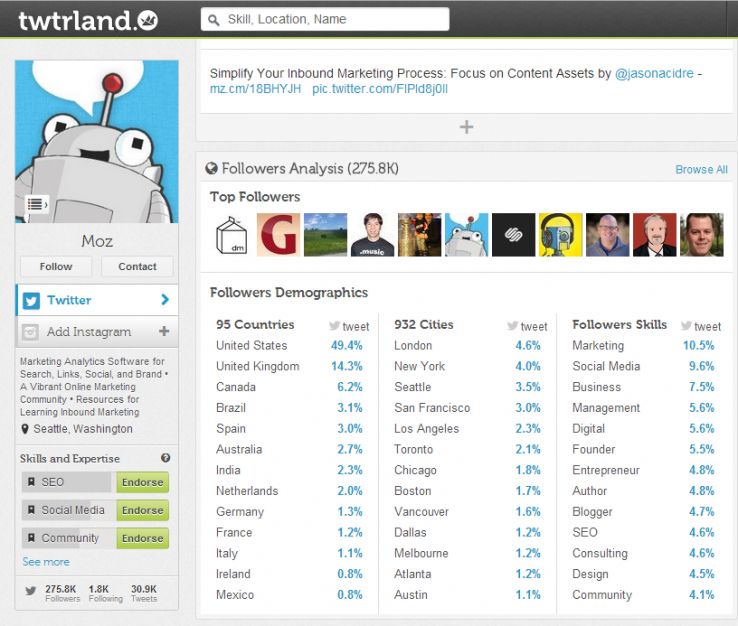Expand more tweets with the plus bar

click(466, 127)
